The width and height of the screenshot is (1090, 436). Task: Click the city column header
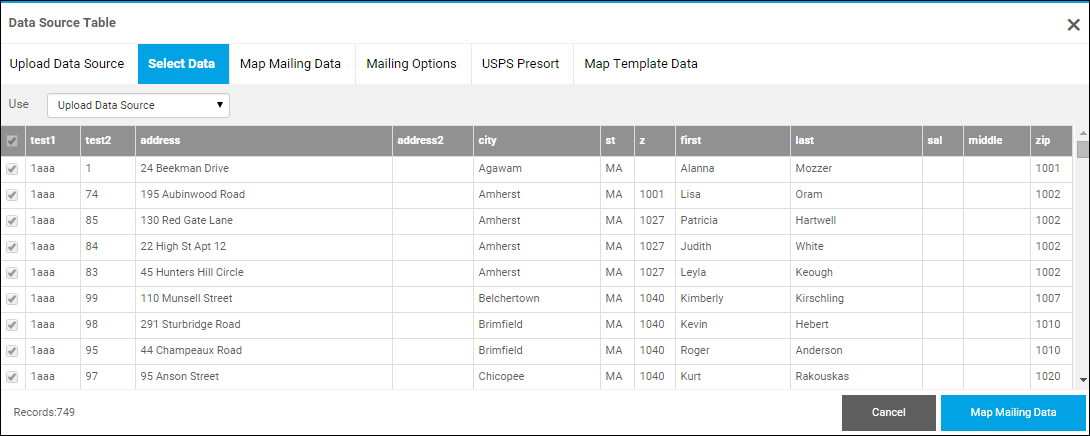(535, 141)
